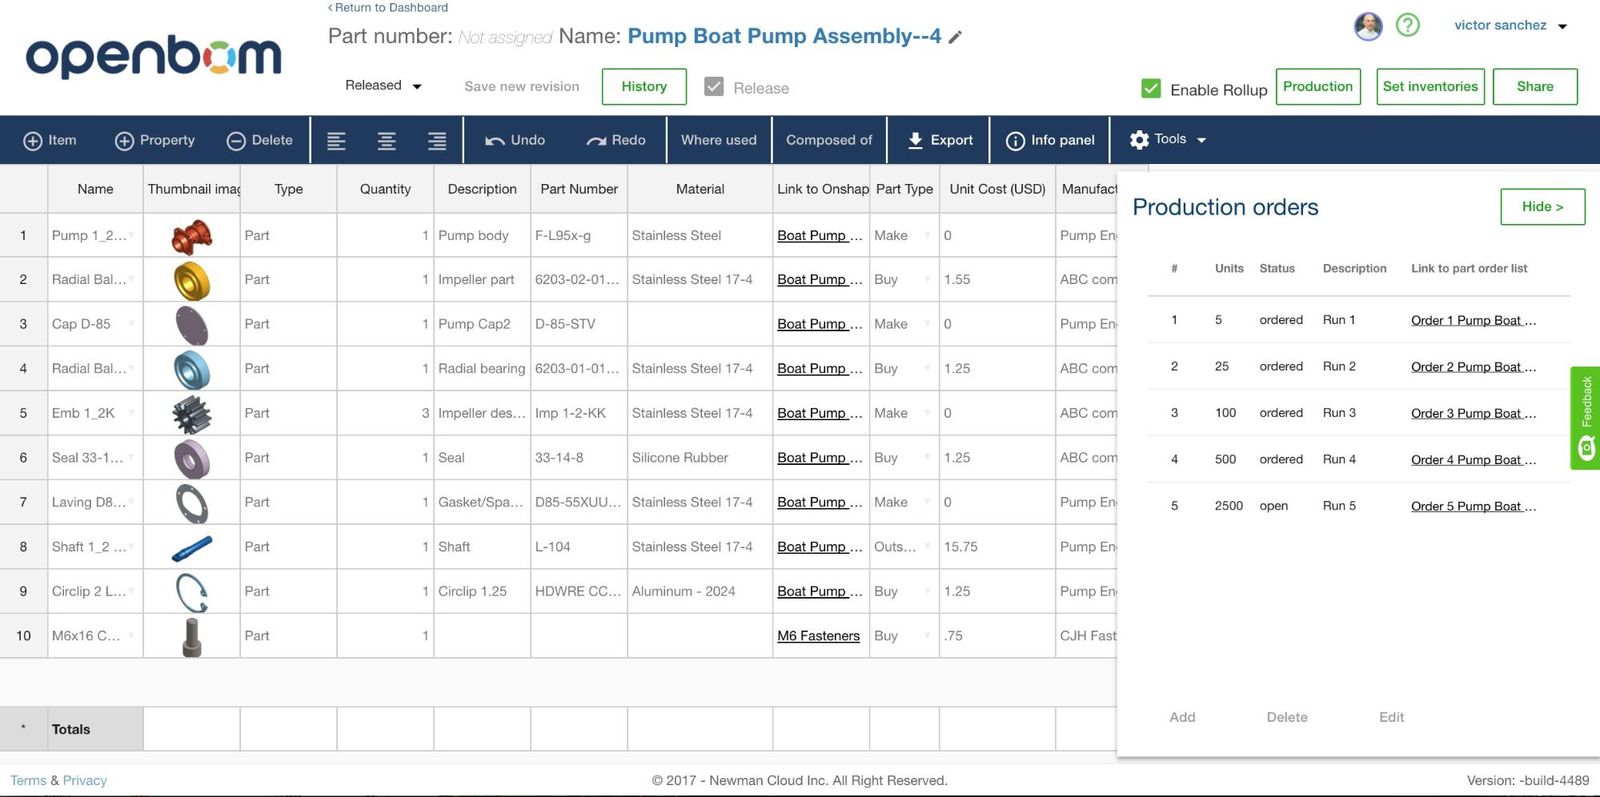Viewport: 1600px width, 797px height.
Task: Redo the last undone change
Action: tap(616, 140)
